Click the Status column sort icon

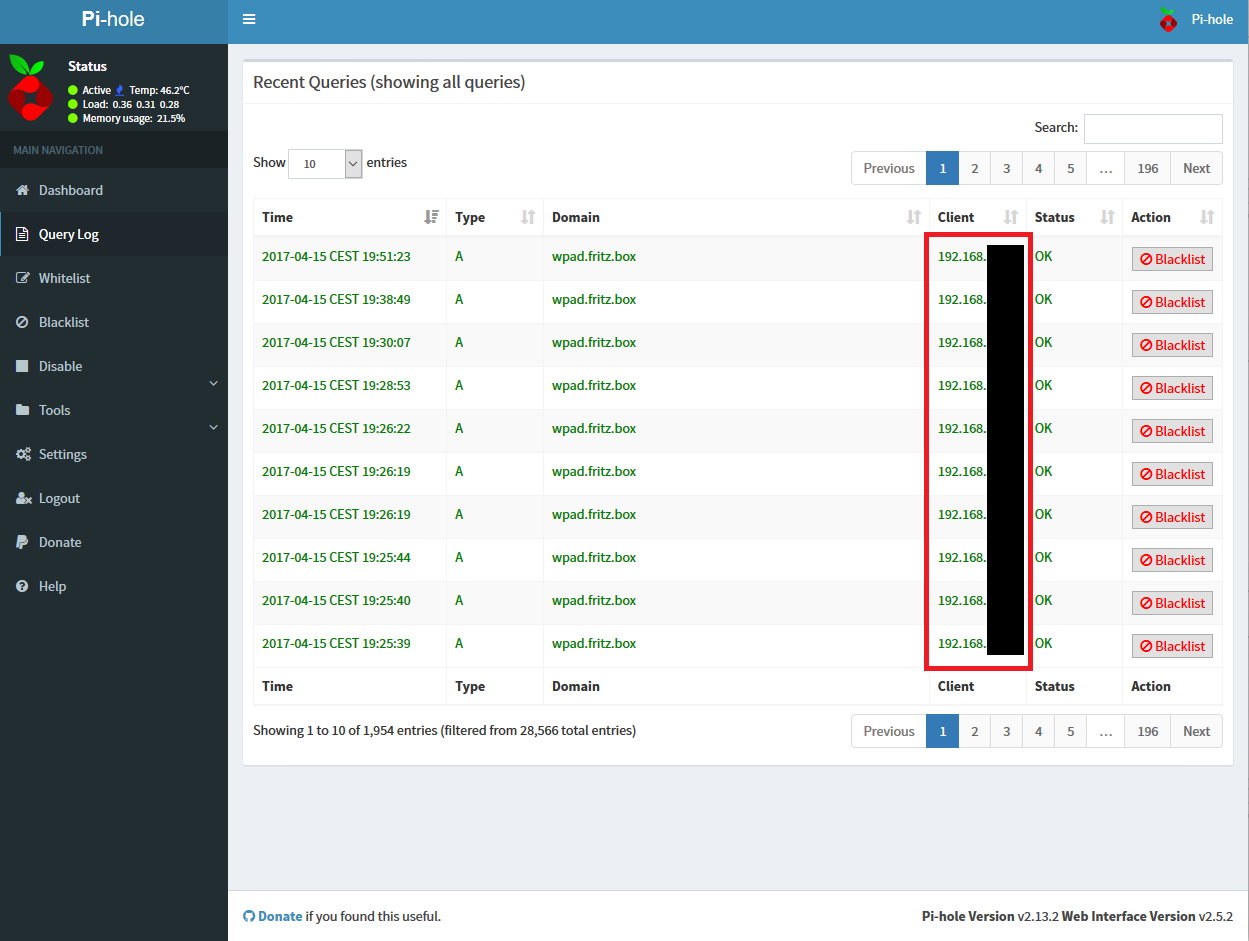1107,217
